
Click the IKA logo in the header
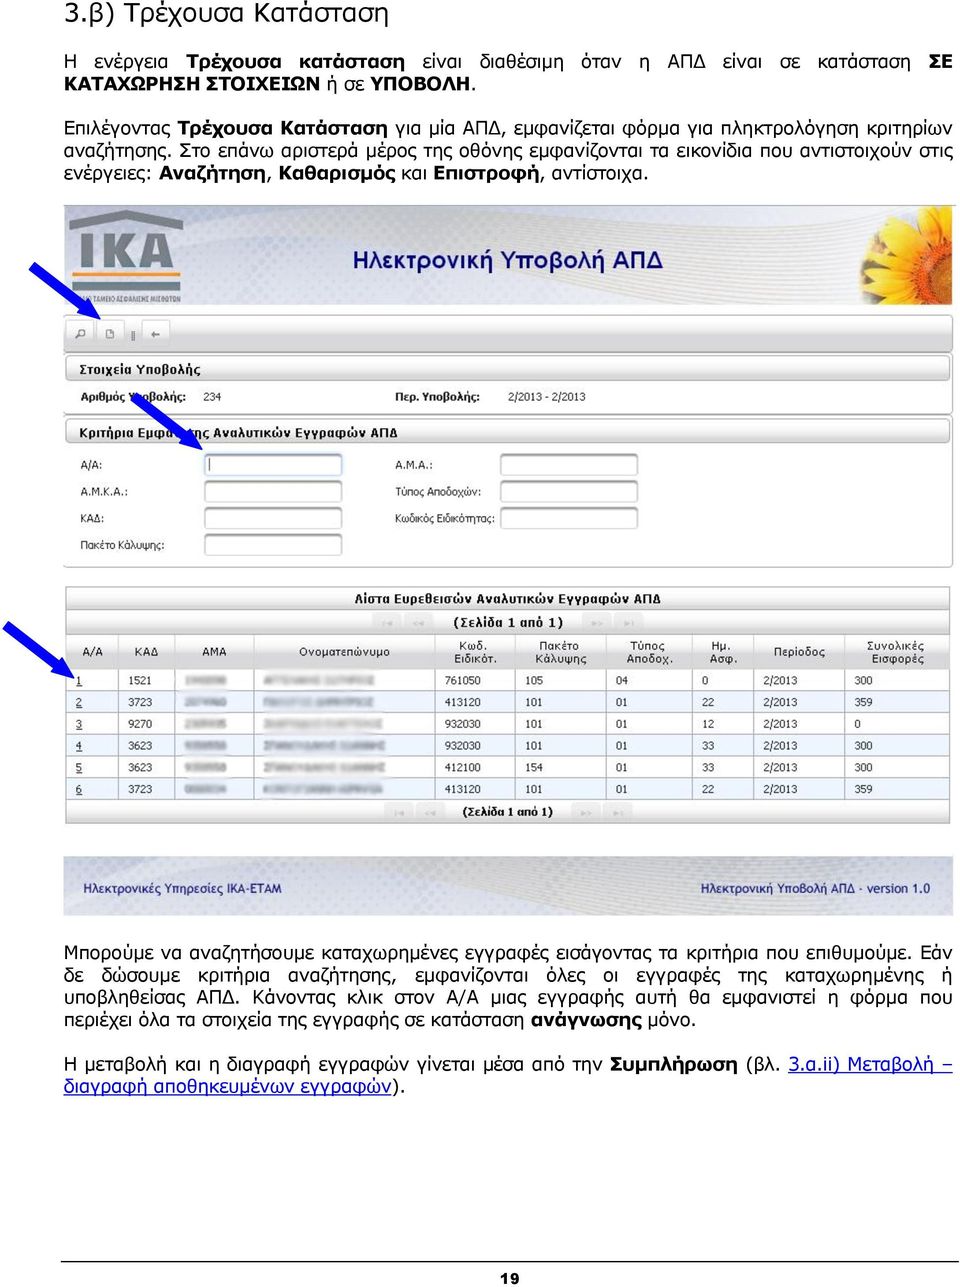coord(126,256)
